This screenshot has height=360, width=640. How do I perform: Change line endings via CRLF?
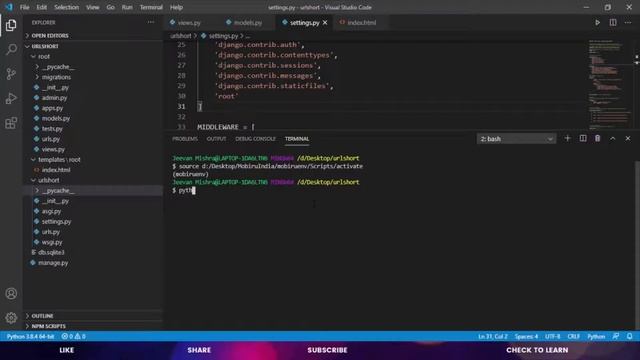point(573,336)
